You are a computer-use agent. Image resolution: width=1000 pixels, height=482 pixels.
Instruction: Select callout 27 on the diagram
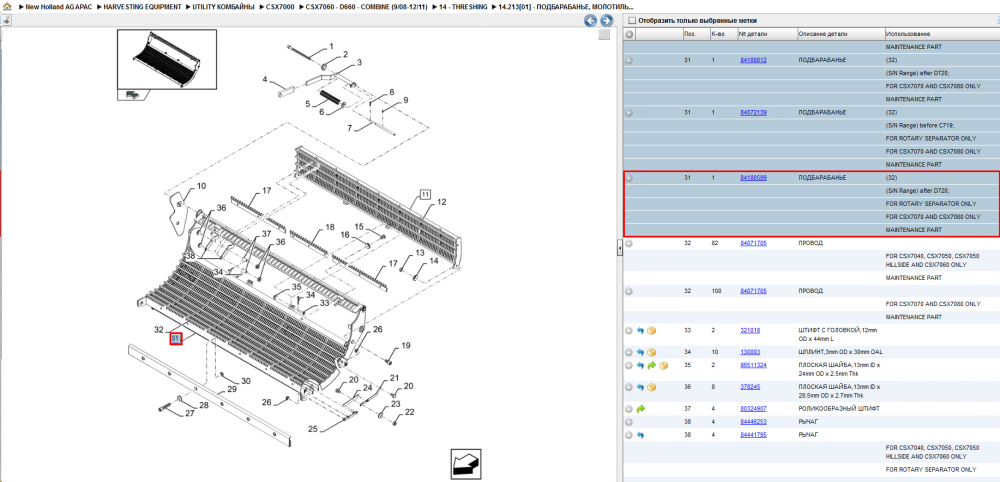[189, 414]
